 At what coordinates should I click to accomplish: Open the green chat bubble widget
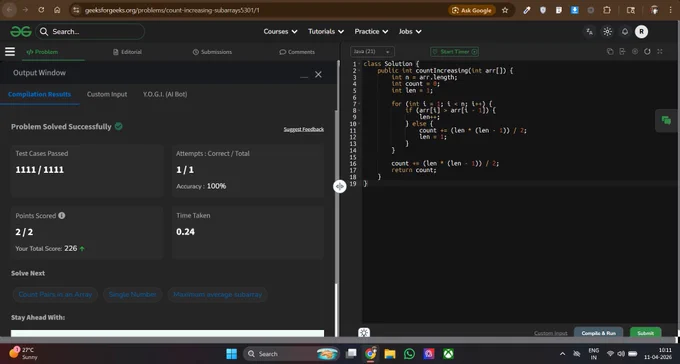pos(666,121)
